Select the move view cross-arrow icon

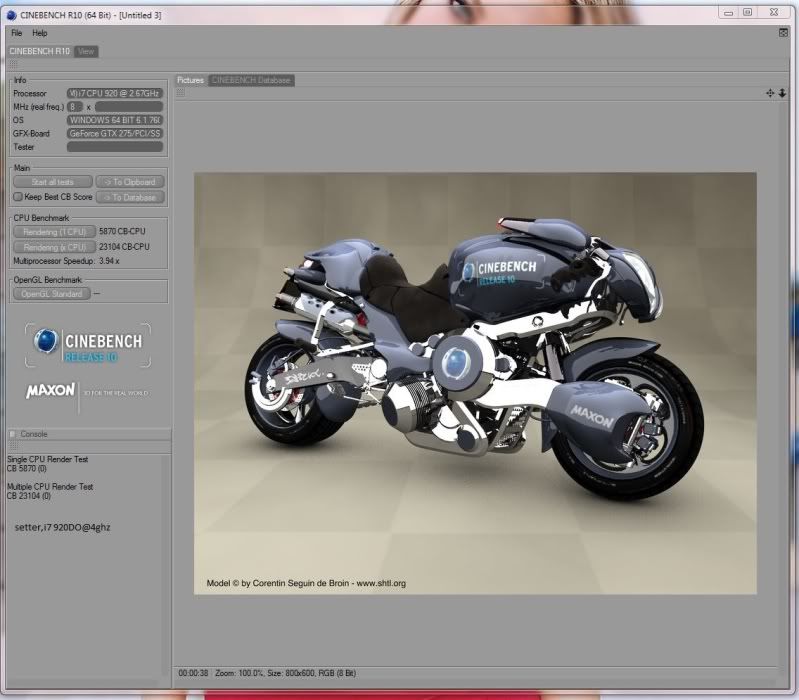770,93
